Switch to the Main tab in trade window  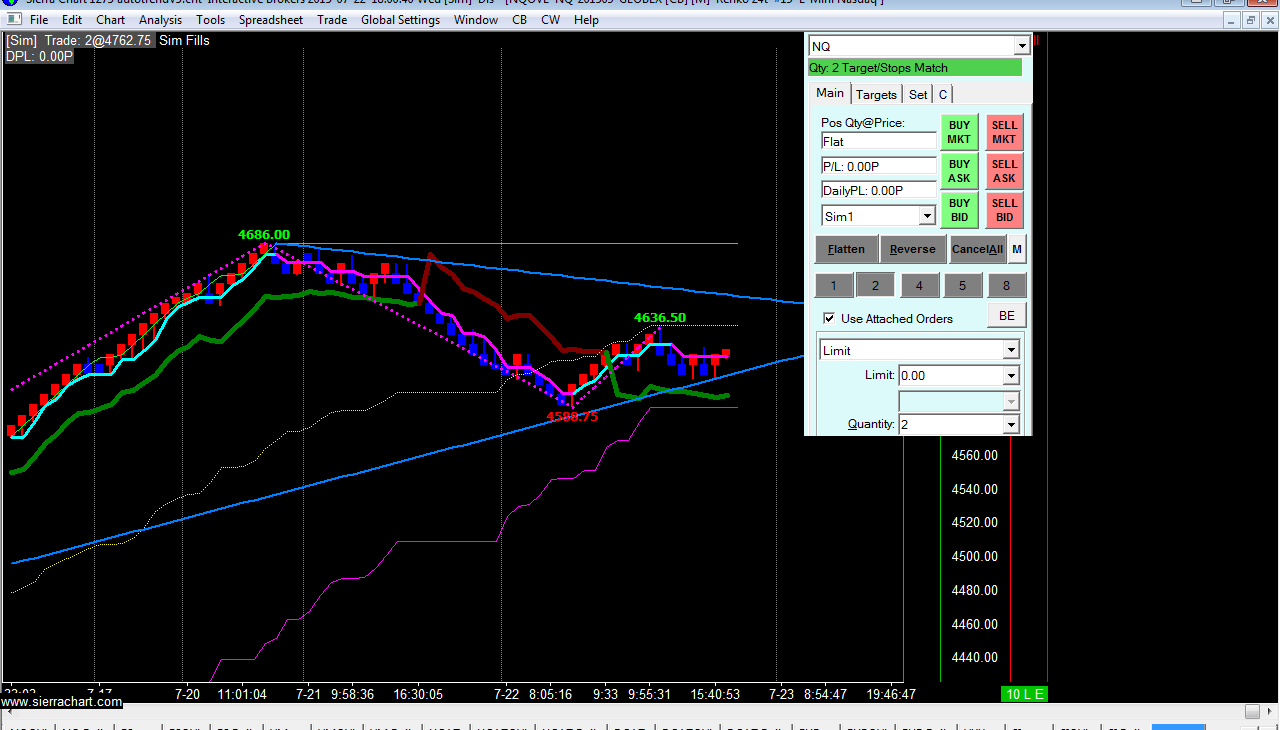tap(830, 93)
